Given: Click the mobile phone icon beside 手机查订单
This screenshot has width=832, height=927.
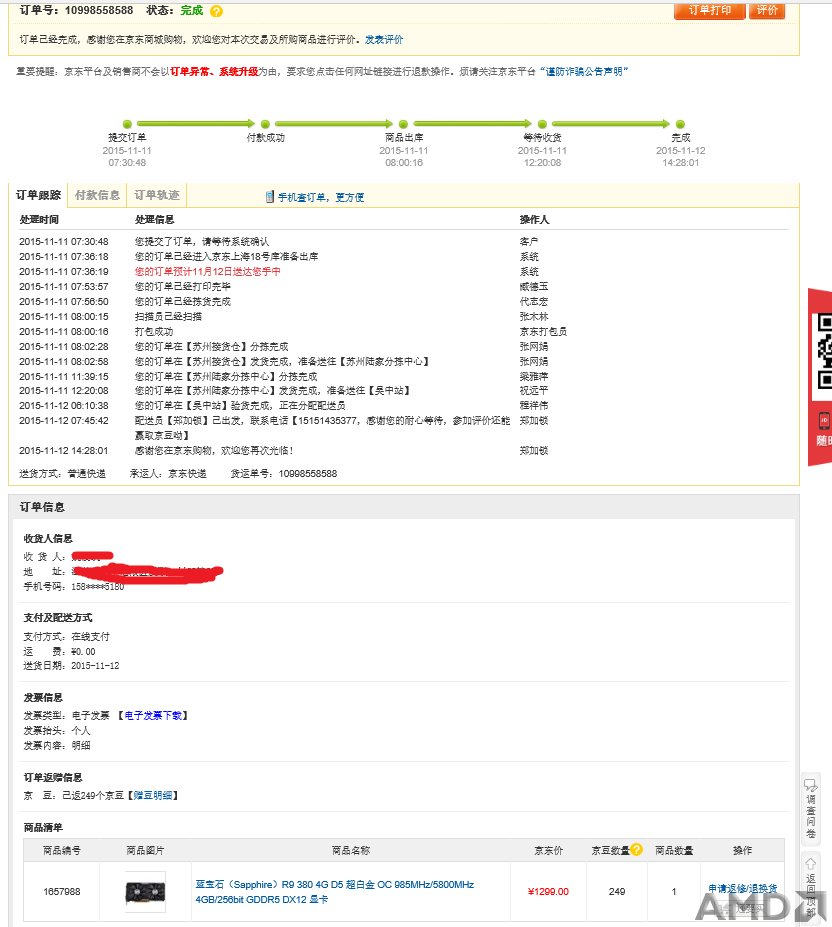Looking at the screenshot, I should click(270, 197).
